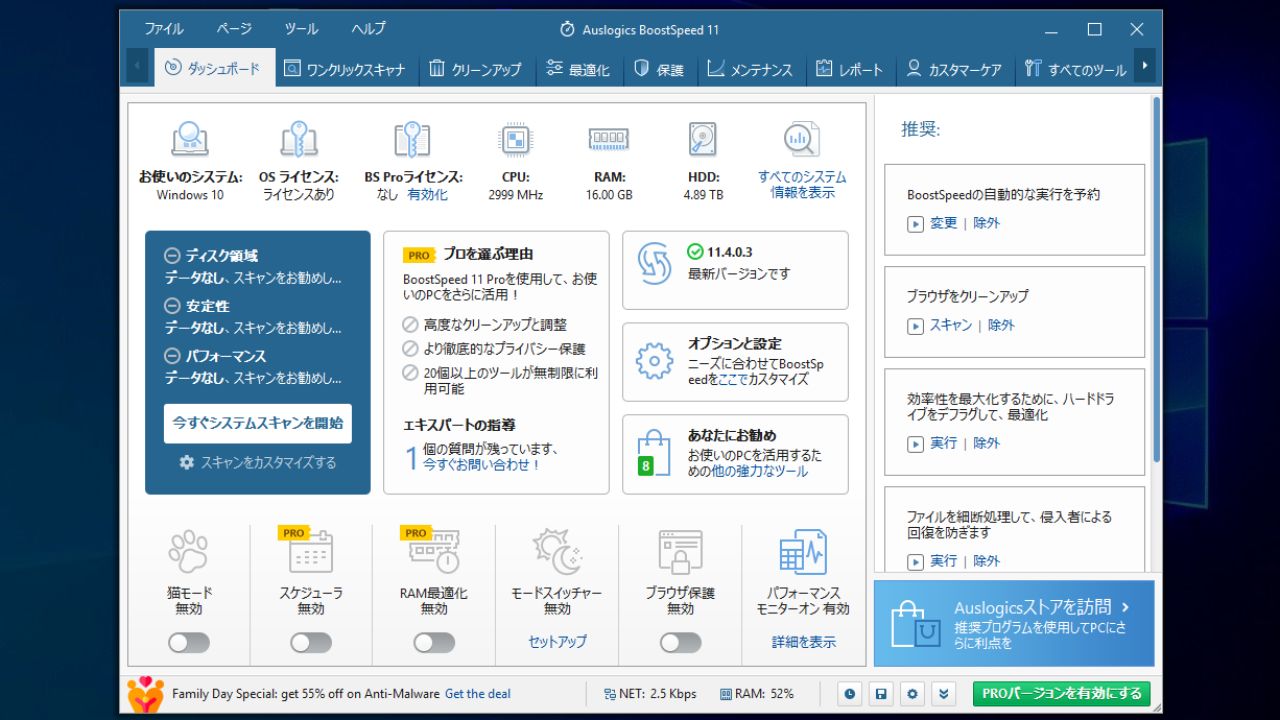Click the OS license key icon
This screenshot has width=1280, height=720.
[299, 140]
